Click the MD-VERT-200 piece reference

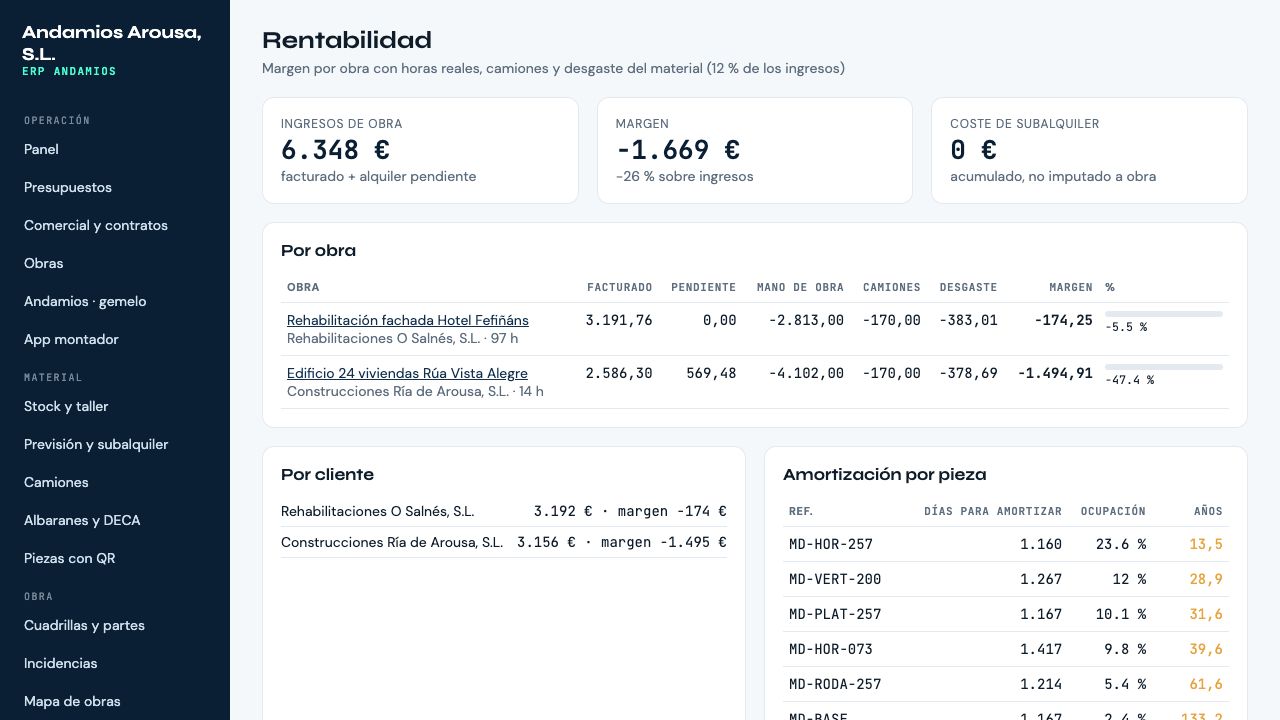click(x=835, y=579)
